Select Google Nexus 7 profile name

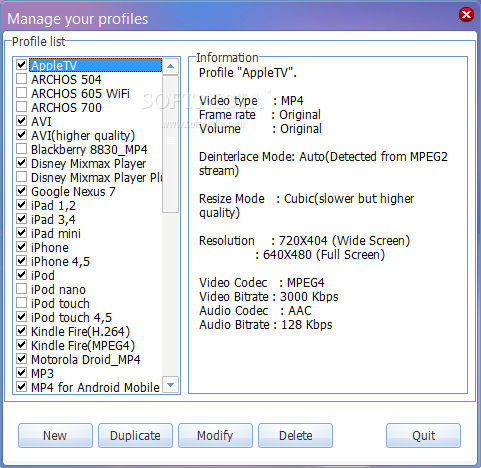[73, 192]
